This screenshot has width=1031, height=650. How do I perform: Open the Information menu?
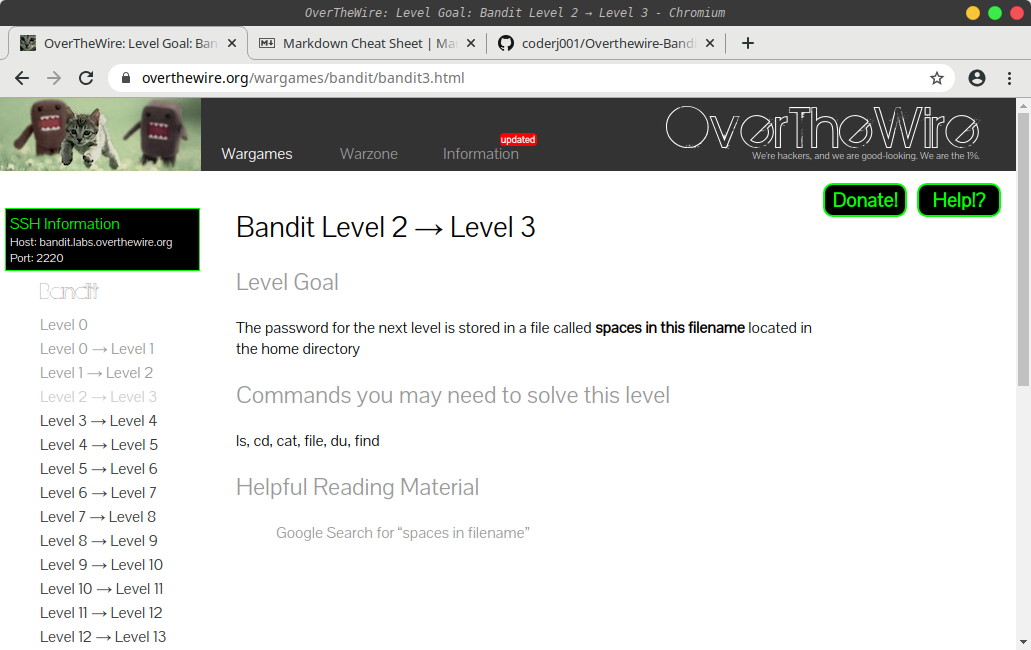pyautogui.click(x=480, y=154)
